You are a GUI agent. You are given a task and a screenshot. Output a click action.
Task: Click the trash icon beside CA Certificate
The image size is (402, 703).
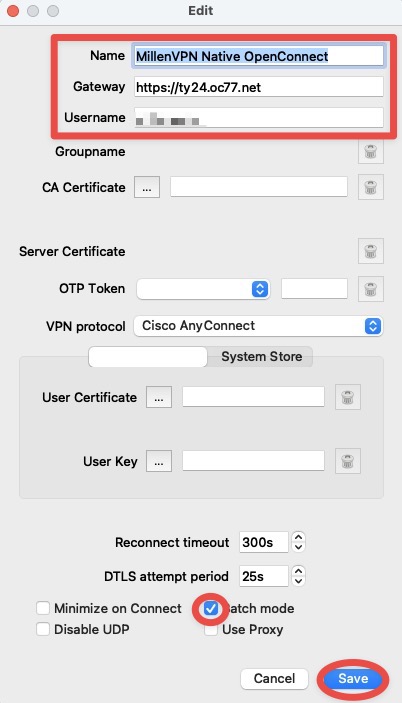click(370, 187)
